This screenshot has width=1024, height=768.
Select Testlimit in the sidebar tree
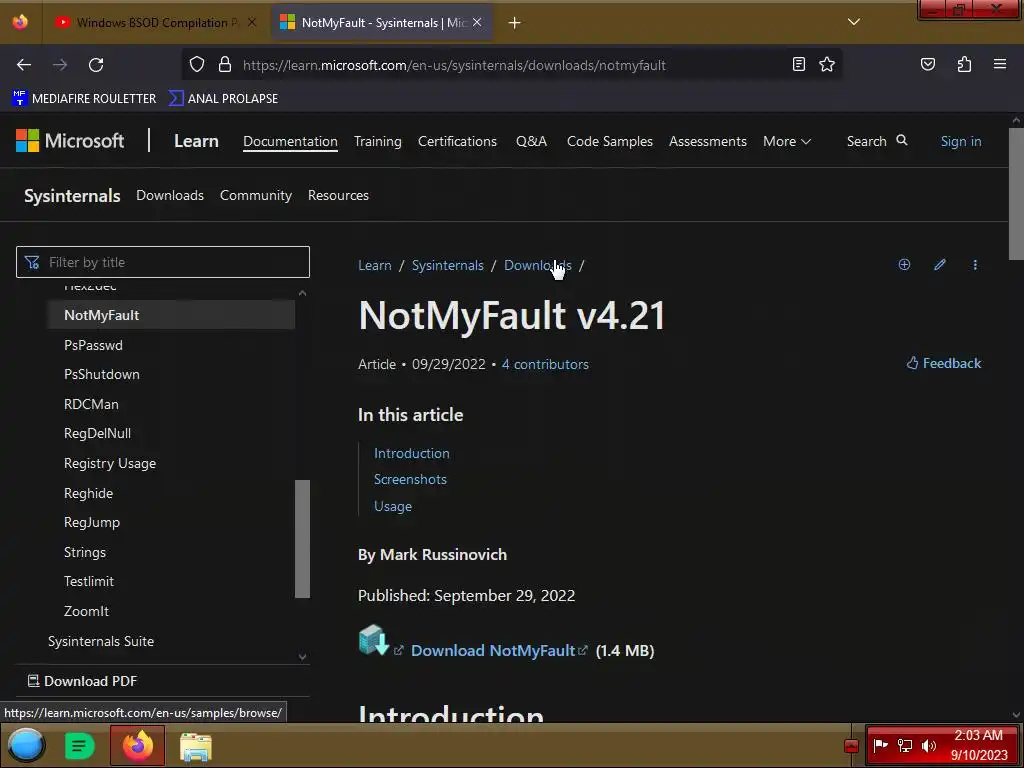[89, 581]
